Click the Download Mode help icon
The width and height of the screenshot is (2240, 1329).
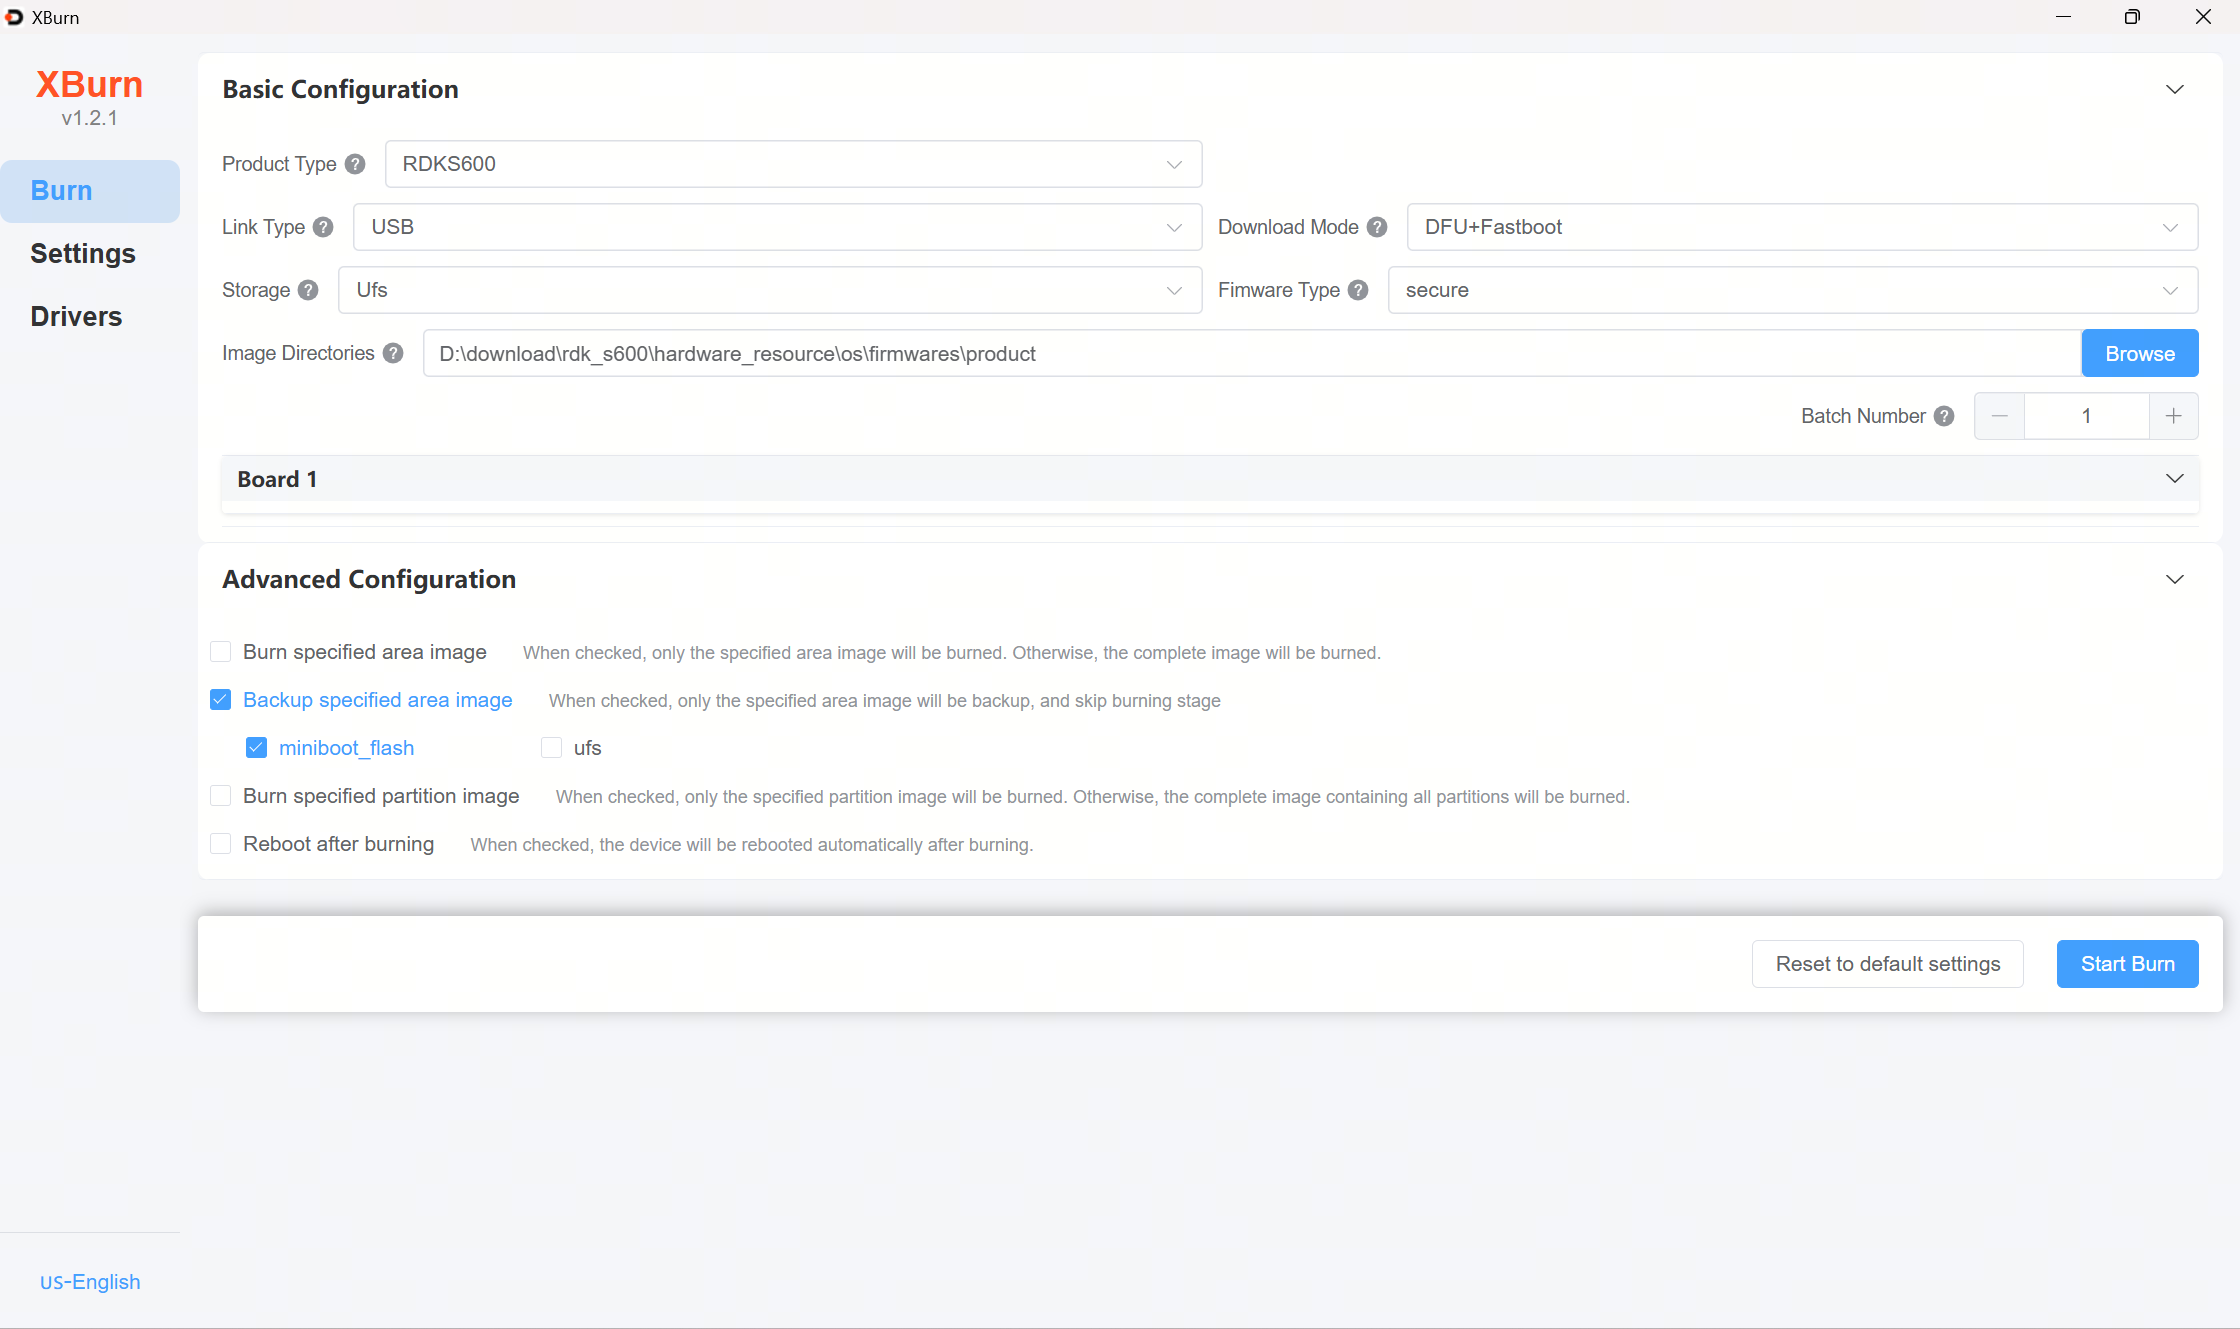point(1377,227)
